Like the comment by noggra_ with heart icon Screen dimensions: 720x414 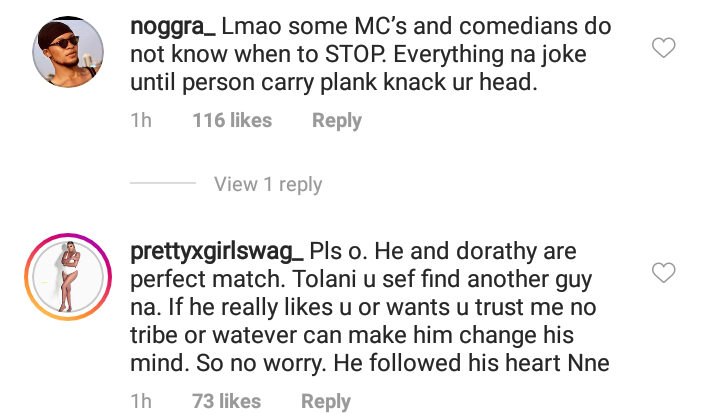point(664,48)
